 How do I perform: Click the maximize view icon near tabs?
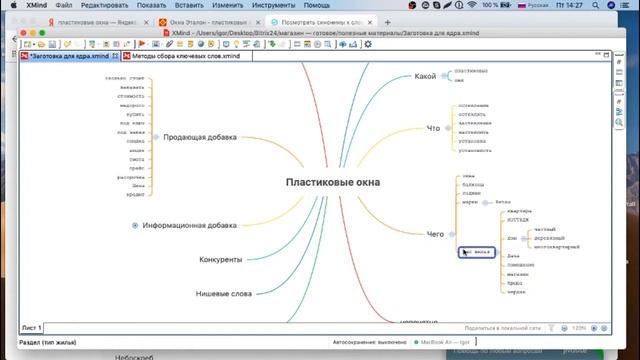606,55
